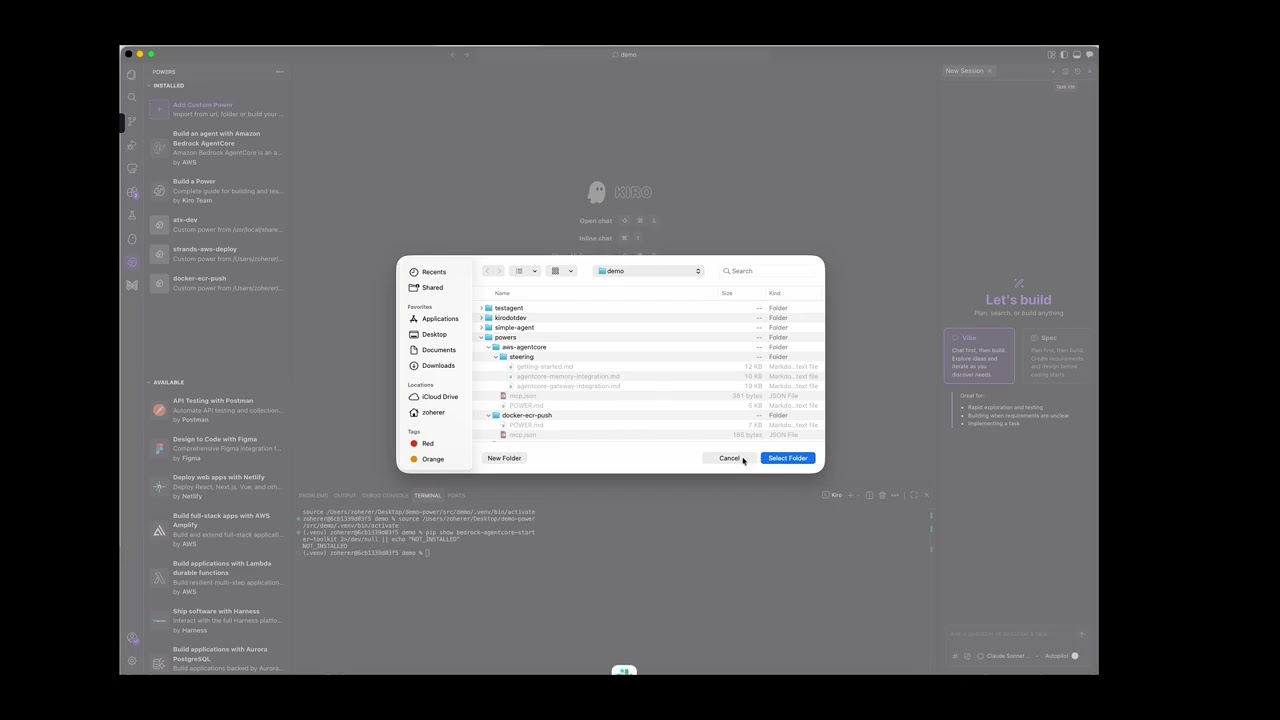Open Source Control in Kiro activity bar
Viewport: 1280px width, 720px height.
click(x=131, y=121)
